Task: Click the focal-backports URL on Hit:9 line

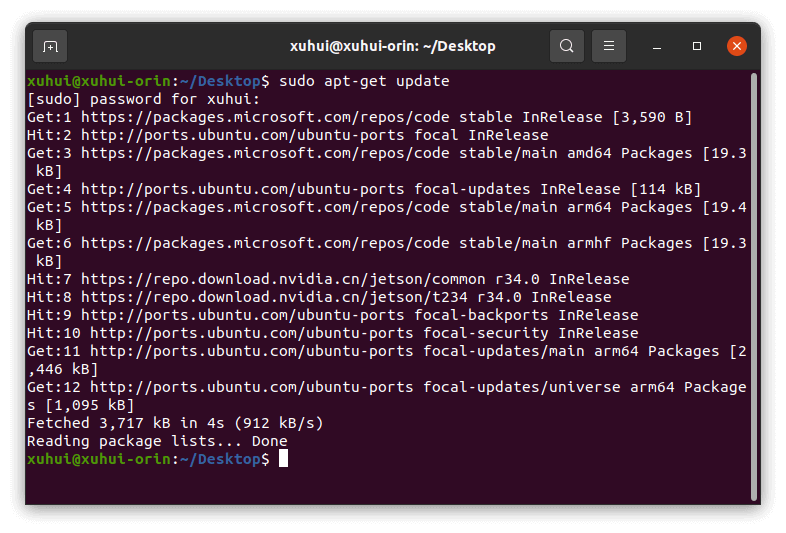Action: pos(243,315)
